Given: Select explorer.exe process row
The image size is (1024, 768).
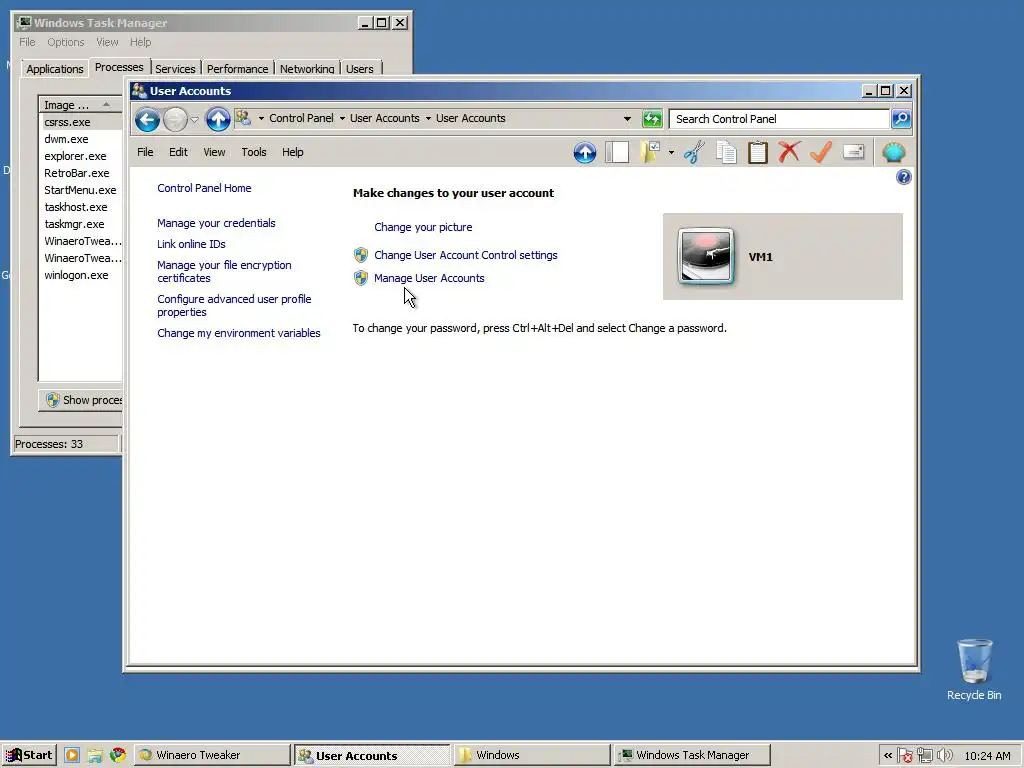Looking at the screenshot, I should click(81, 156).
